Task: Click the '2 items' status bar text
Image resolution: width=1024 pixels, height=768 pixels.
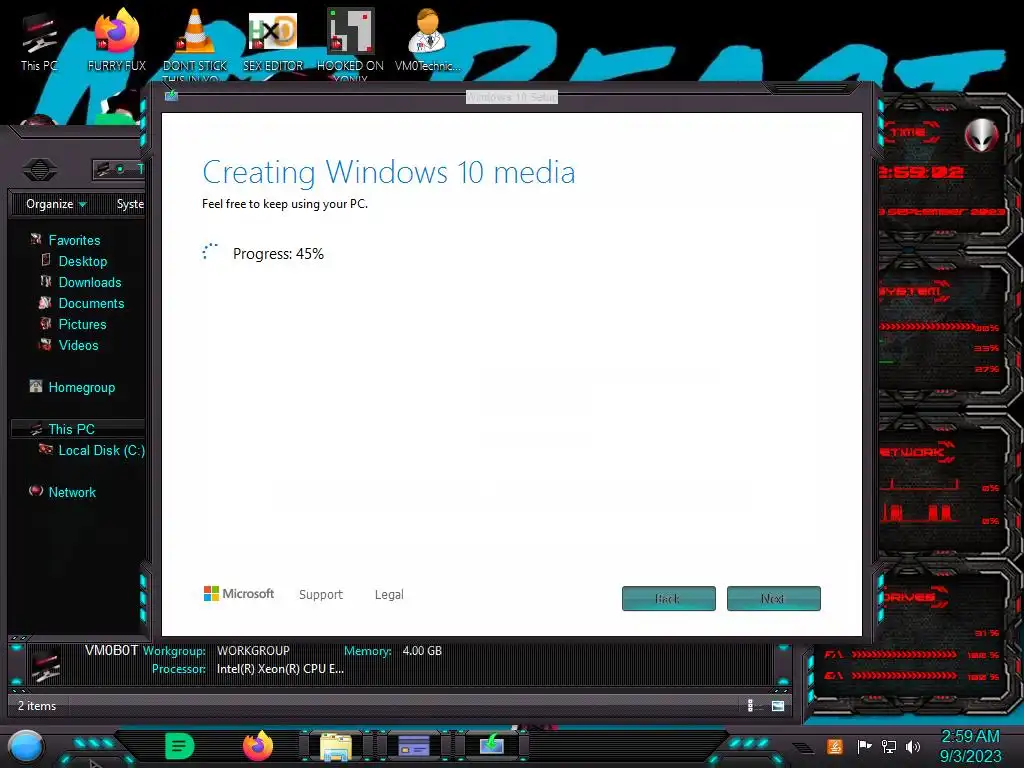Action: (37, 706)
